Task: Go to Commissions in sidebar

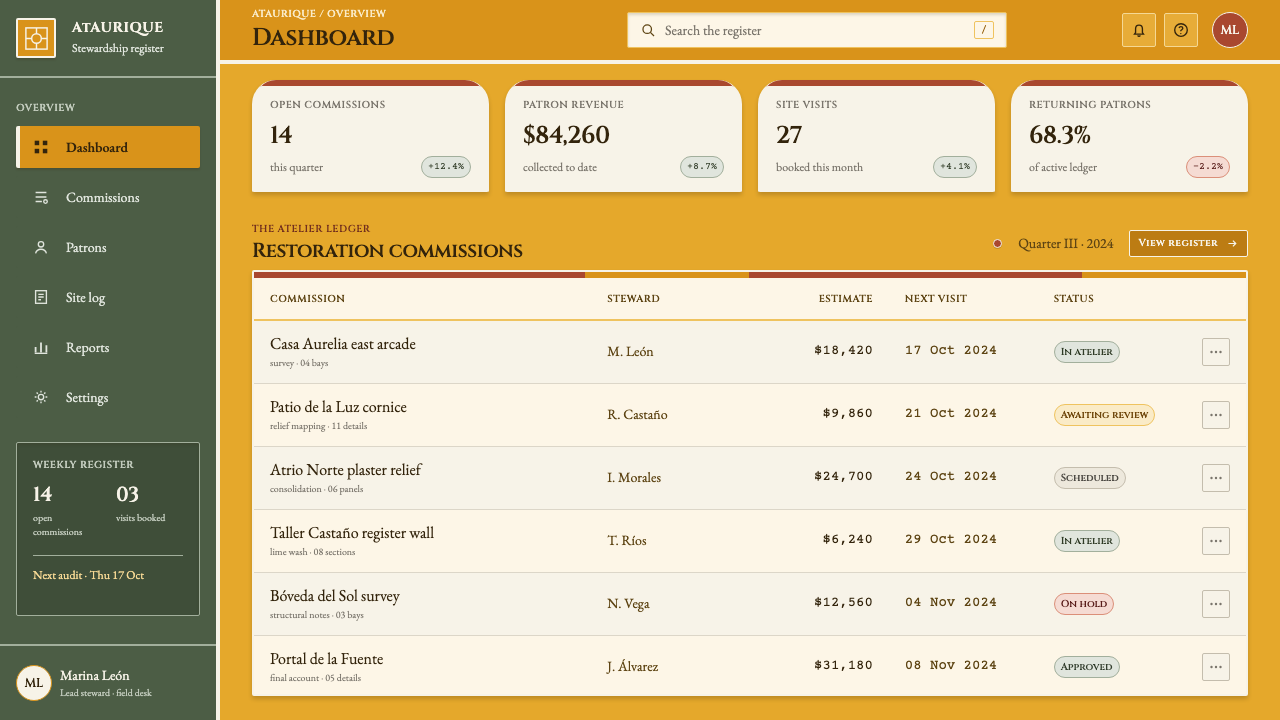Action: (108, 197)
